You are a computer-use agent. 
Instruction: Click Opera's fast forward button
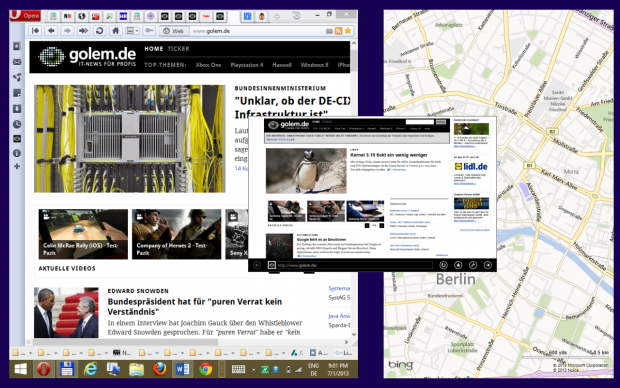(83, 31)
